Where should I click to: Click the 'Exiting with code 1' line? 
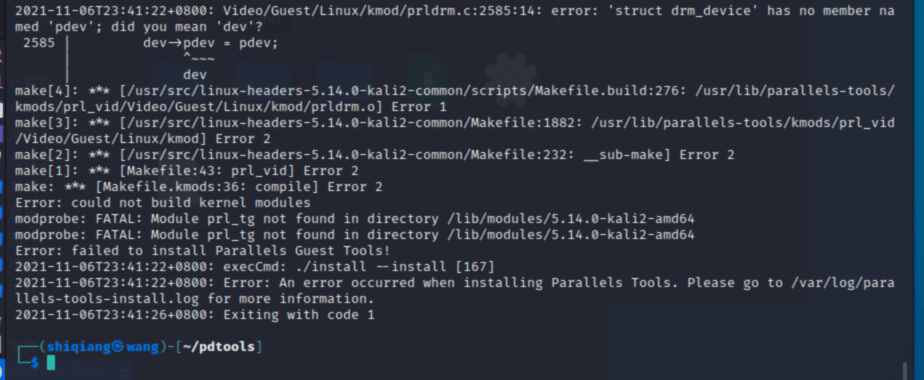point(194,315)
